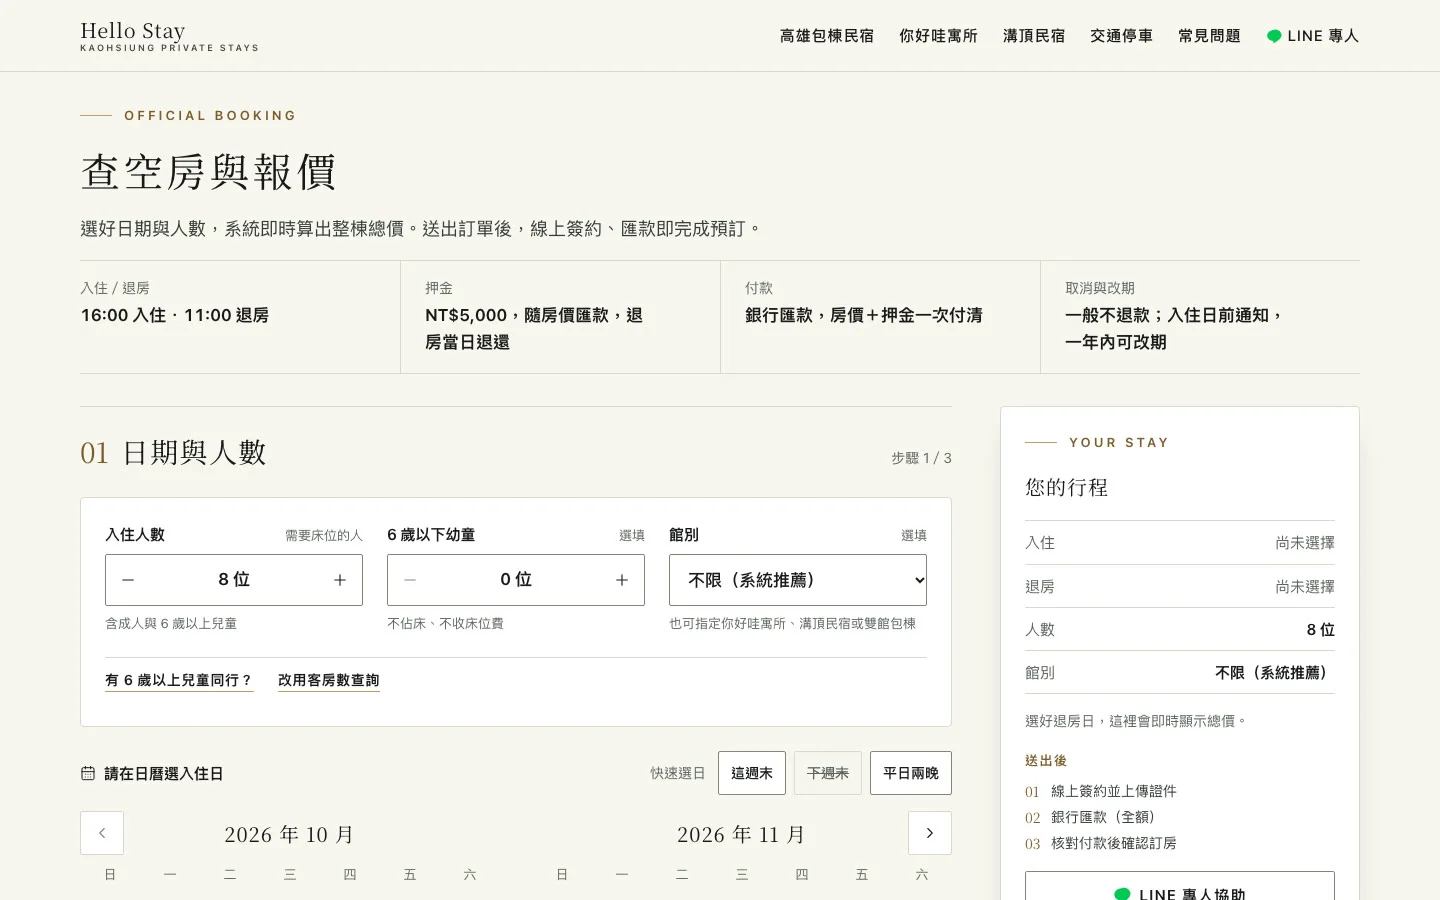The width and height of the screenshot is (1440, 900).
Task: Click the 尚未選擇 value in the 入住 row
Action: [x=1305, y=543]
